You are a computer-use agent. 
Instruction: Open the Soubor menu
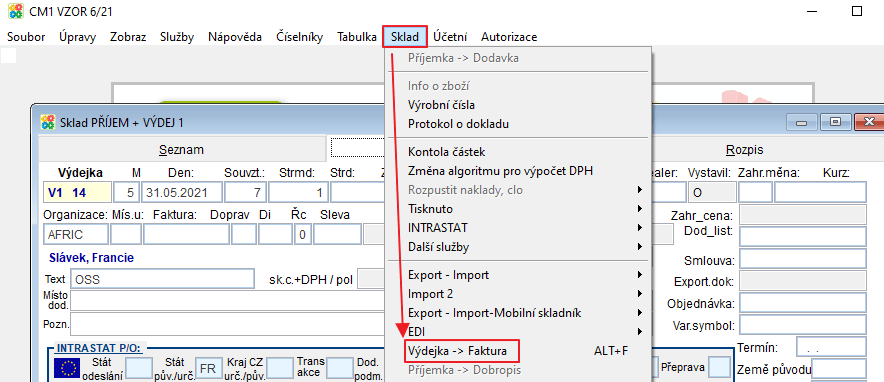click(x=26, y=37)
